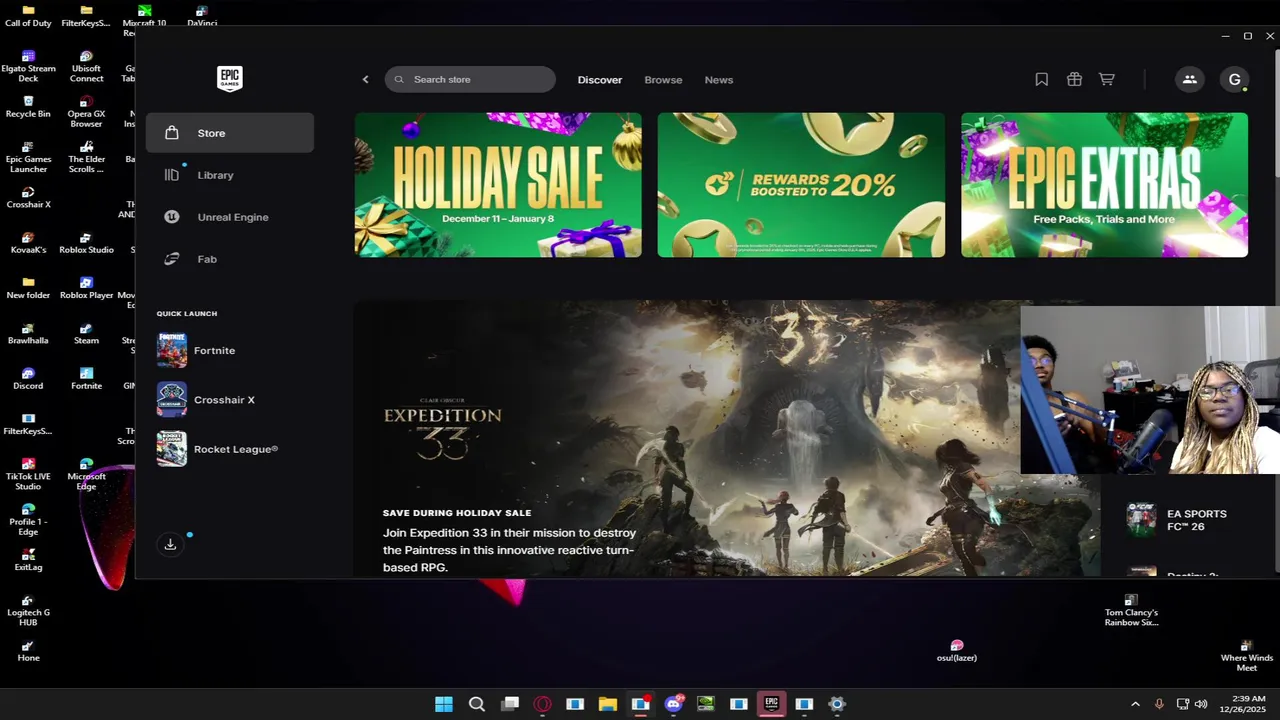Image resolution: width=1280 pixels, height=720 pixels.
Task: Open the Rewards Boosted to 20% banner
Action: (801, 185)
